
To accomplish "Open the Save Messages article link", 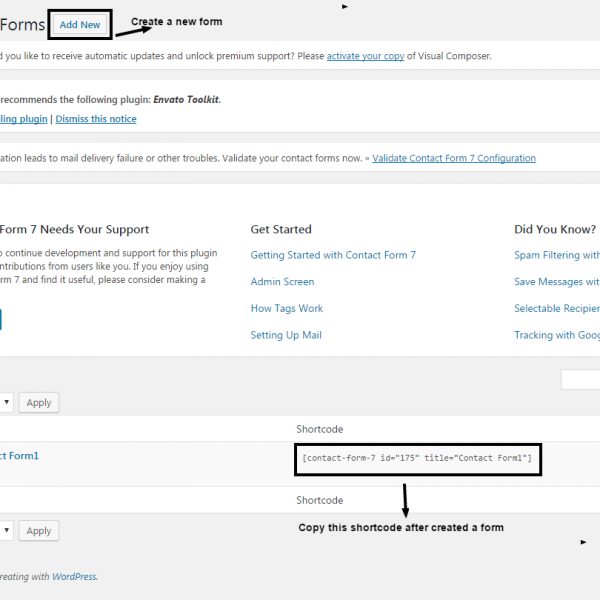I will click(556, 282).
